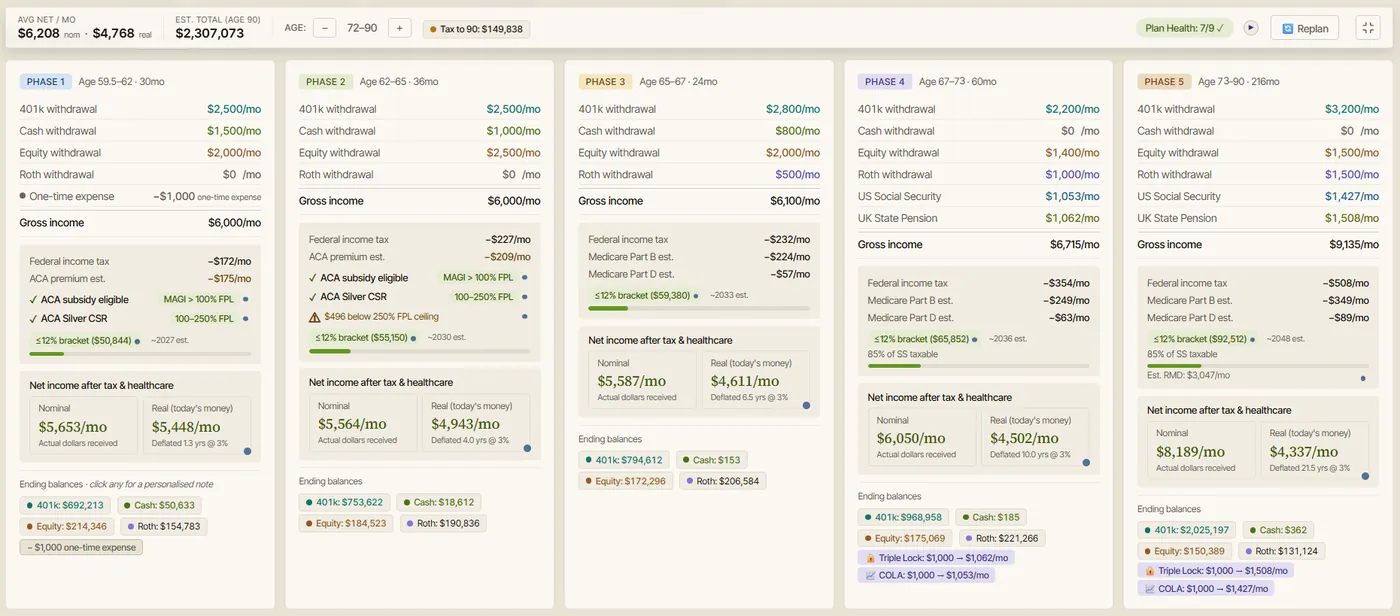Select the PHASE 1 label
The height and width of the screenshot is (616, 1400).
coord(45,82)
